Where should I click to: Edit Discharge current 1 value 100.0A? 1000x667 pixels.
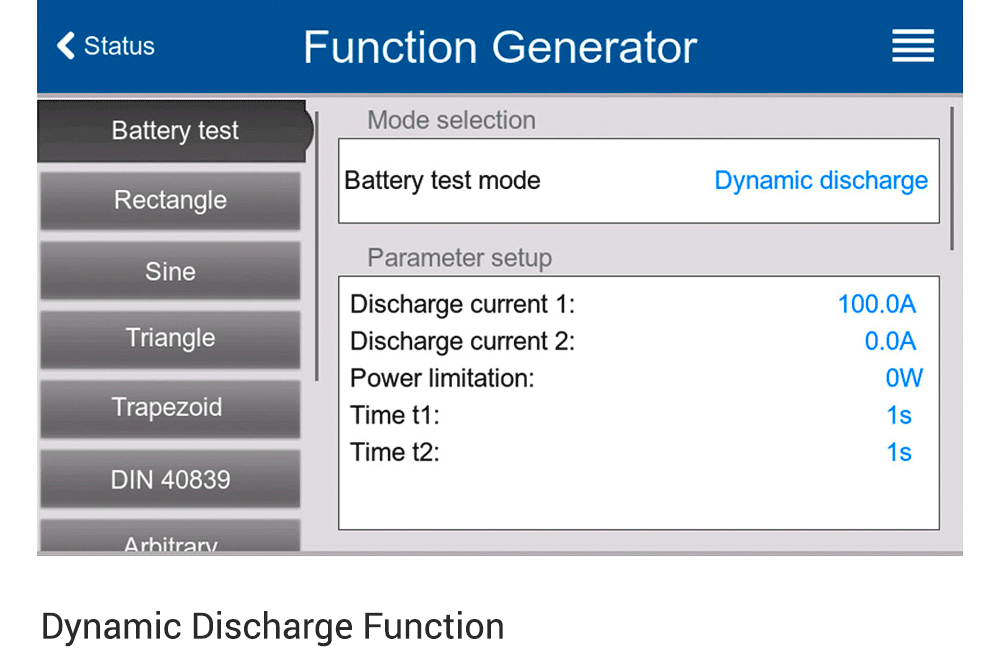click(x=876, y=304)
